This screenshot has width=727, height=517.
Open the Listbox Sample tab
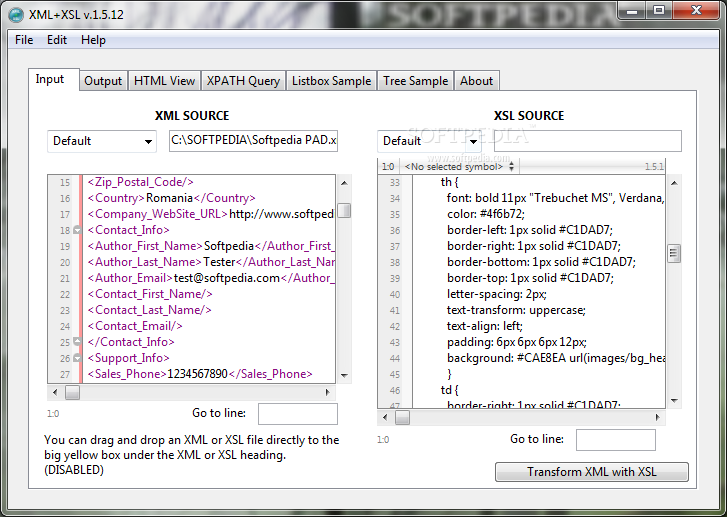[332, 81]
